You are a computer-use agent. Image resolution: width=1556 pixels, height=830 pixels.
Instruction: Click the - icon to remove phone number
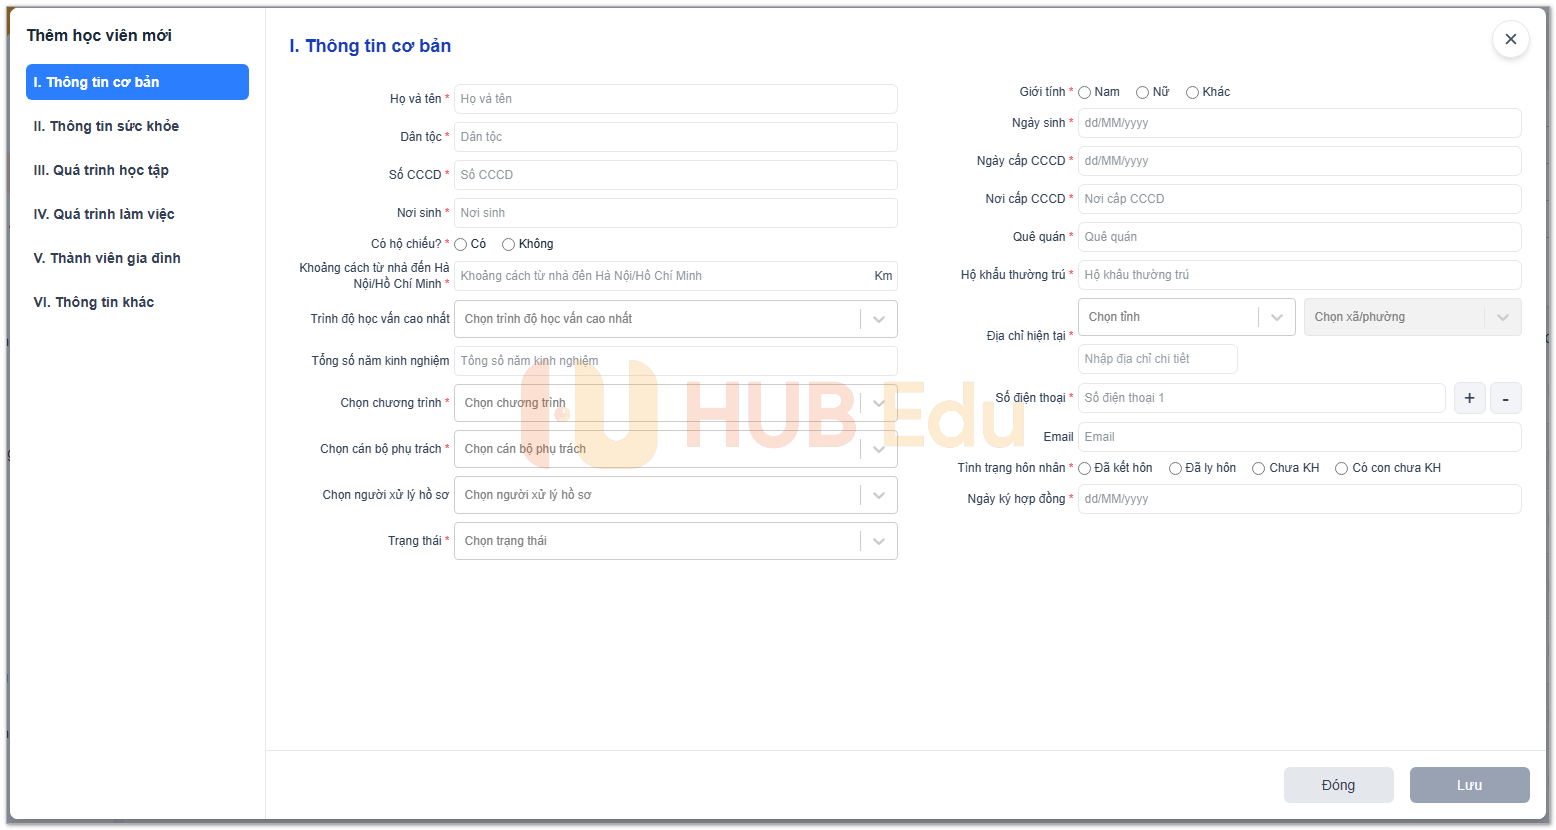[x=1506, y=397]
